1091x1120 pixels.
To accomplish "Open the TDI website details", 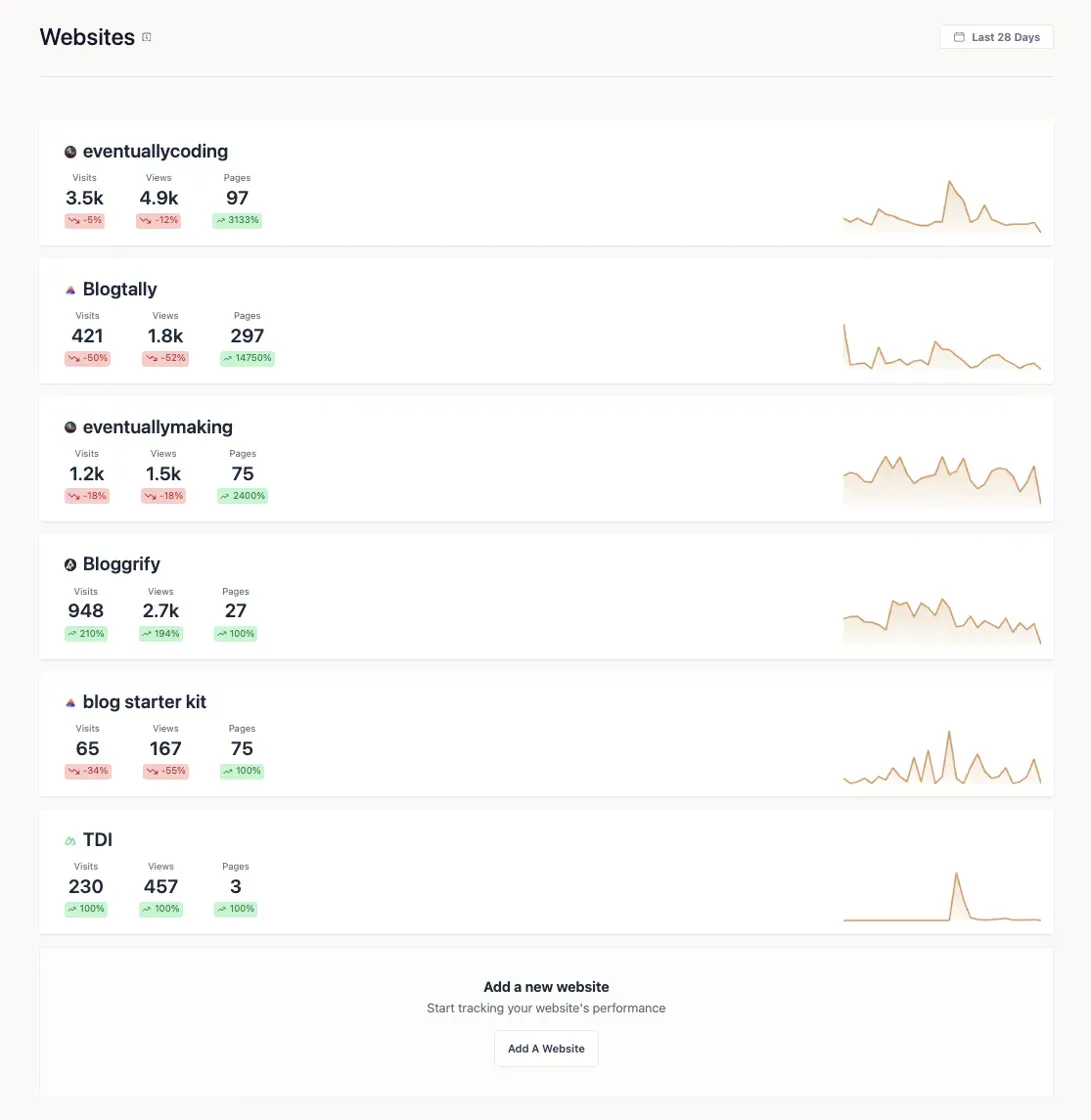I will pyautogui.click(x=97, y=839).
